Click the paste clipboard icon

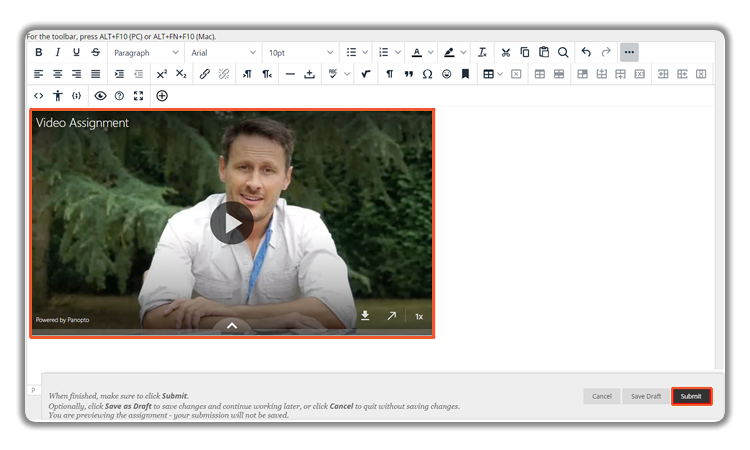point(544,52)
